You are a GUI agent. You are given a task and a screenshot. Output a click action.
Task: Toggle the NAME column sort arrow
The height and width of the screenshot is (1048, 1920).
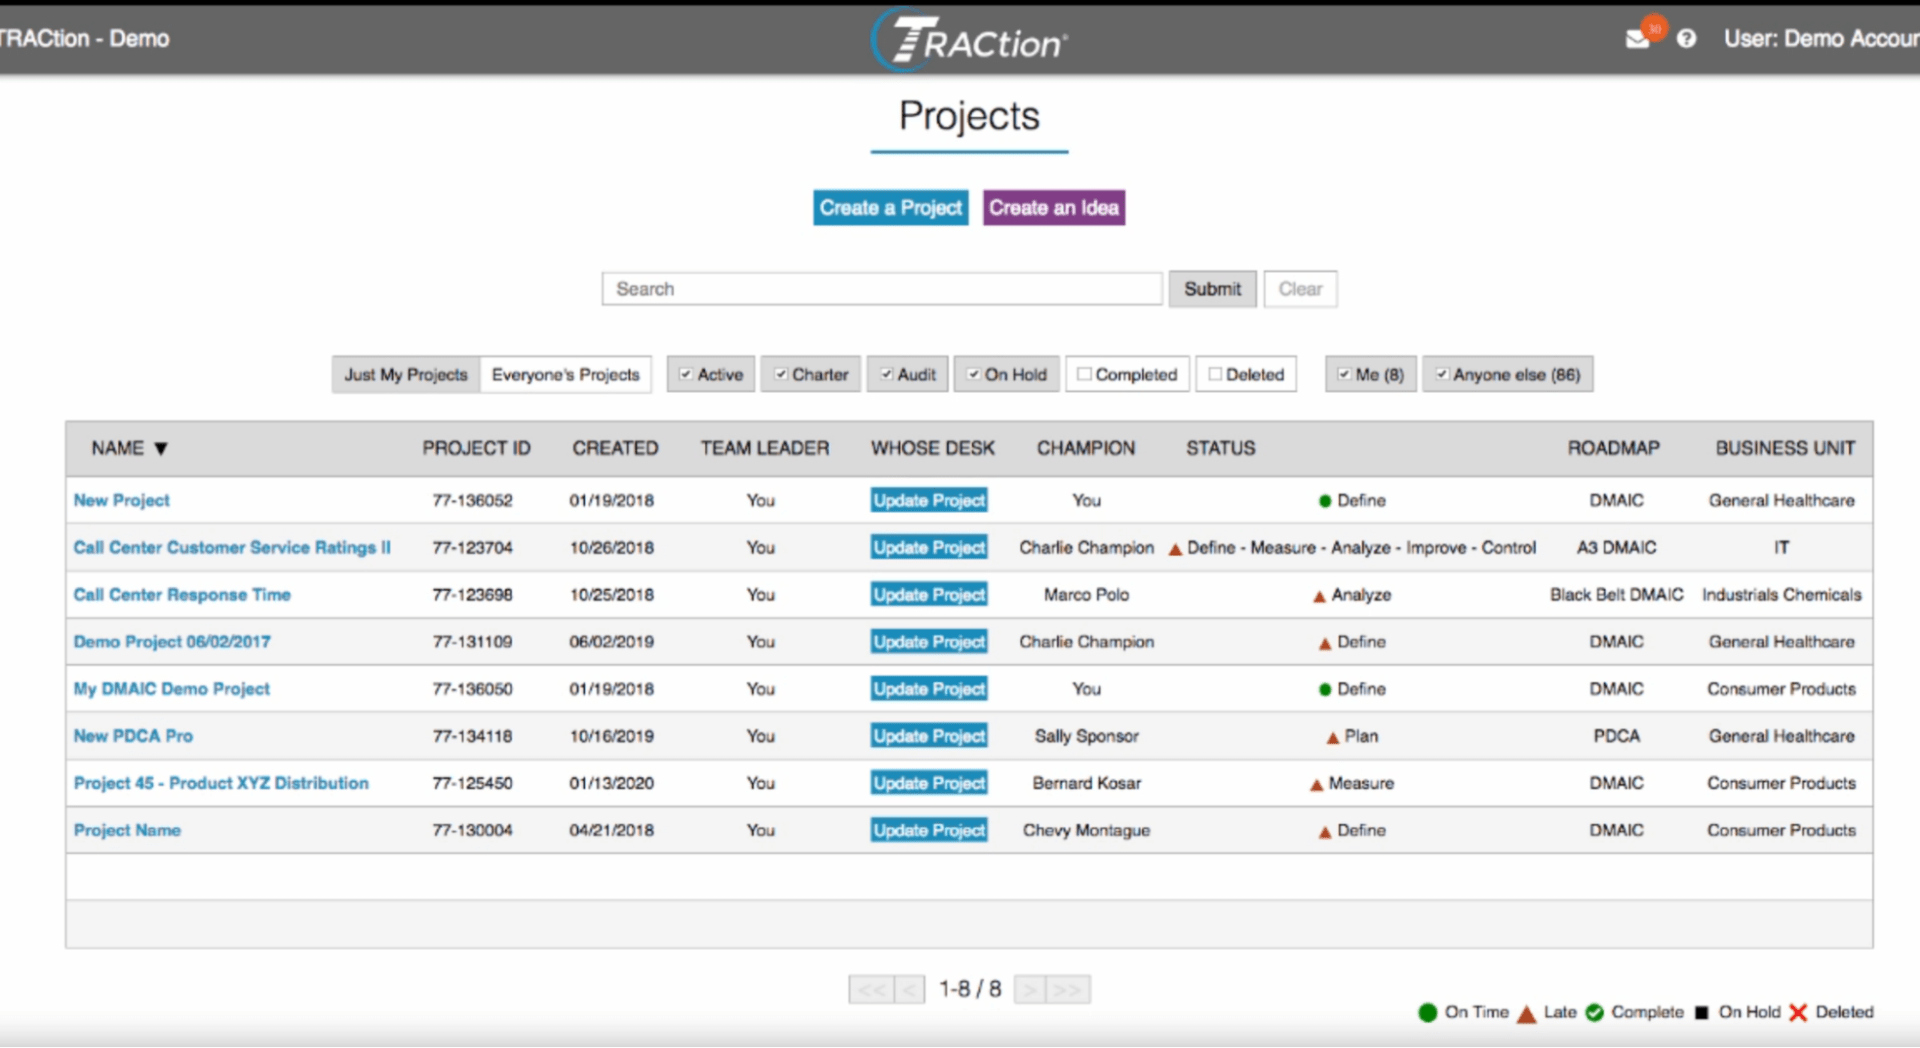point(163,449)
